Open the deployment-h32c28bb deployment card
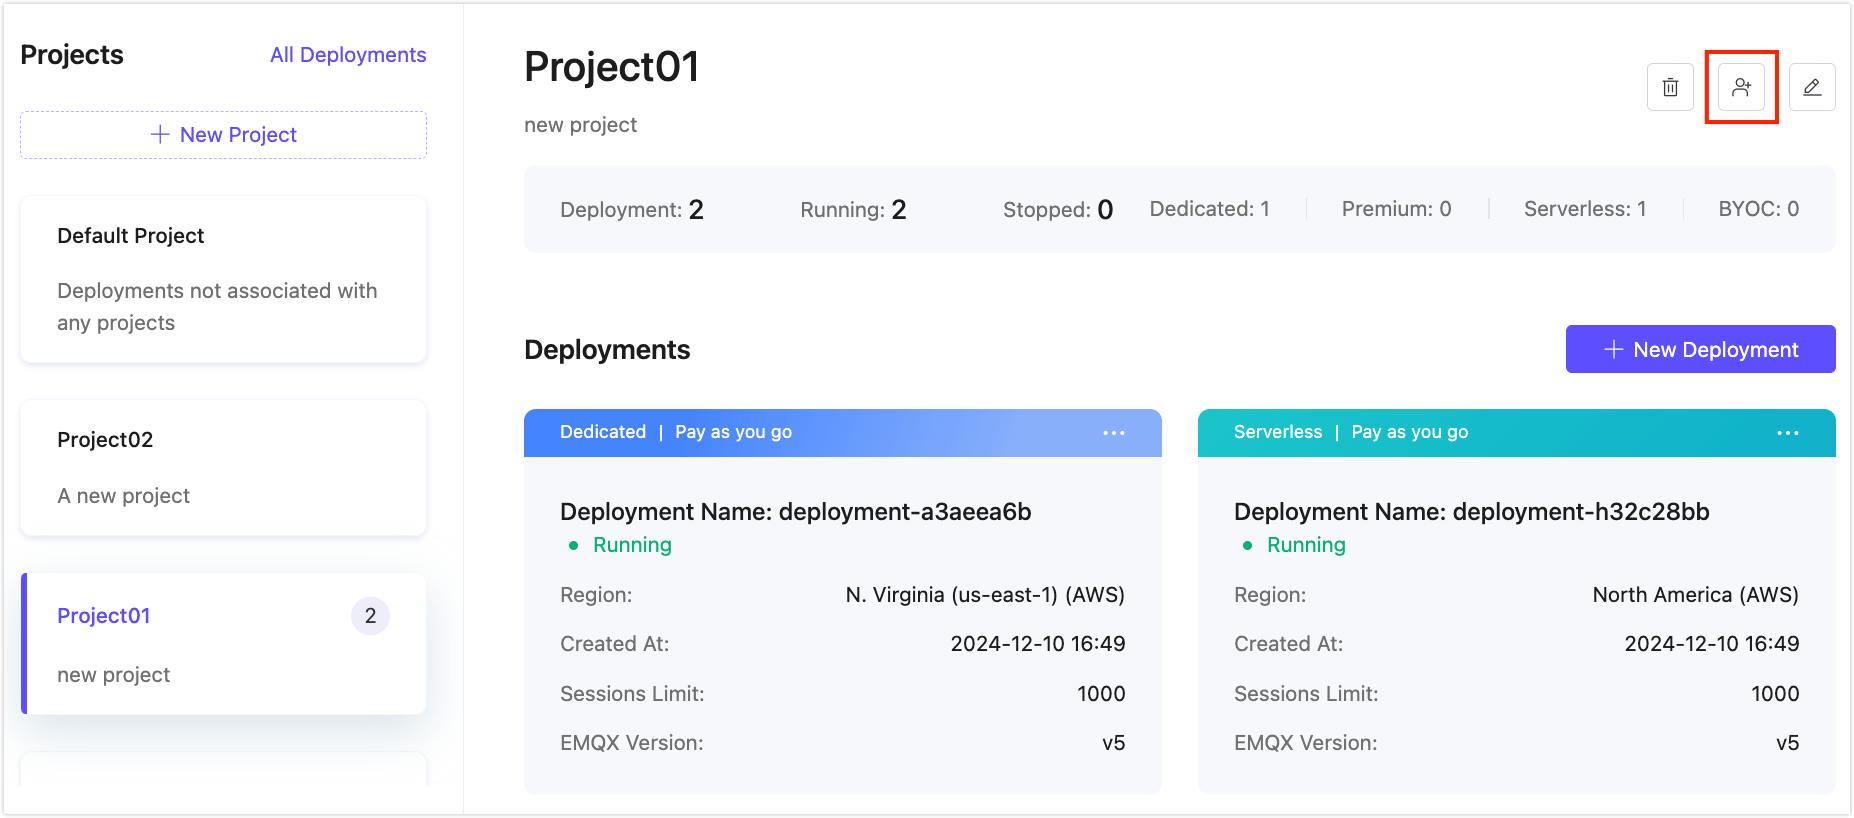1854x818 pixels. tap(1471, 512)
